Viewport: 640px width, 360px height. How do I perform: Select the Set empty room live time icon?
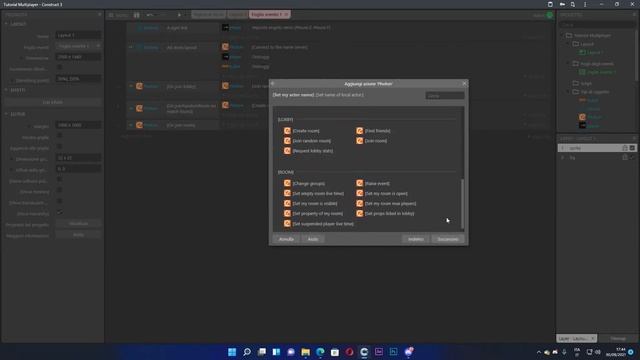287,193
